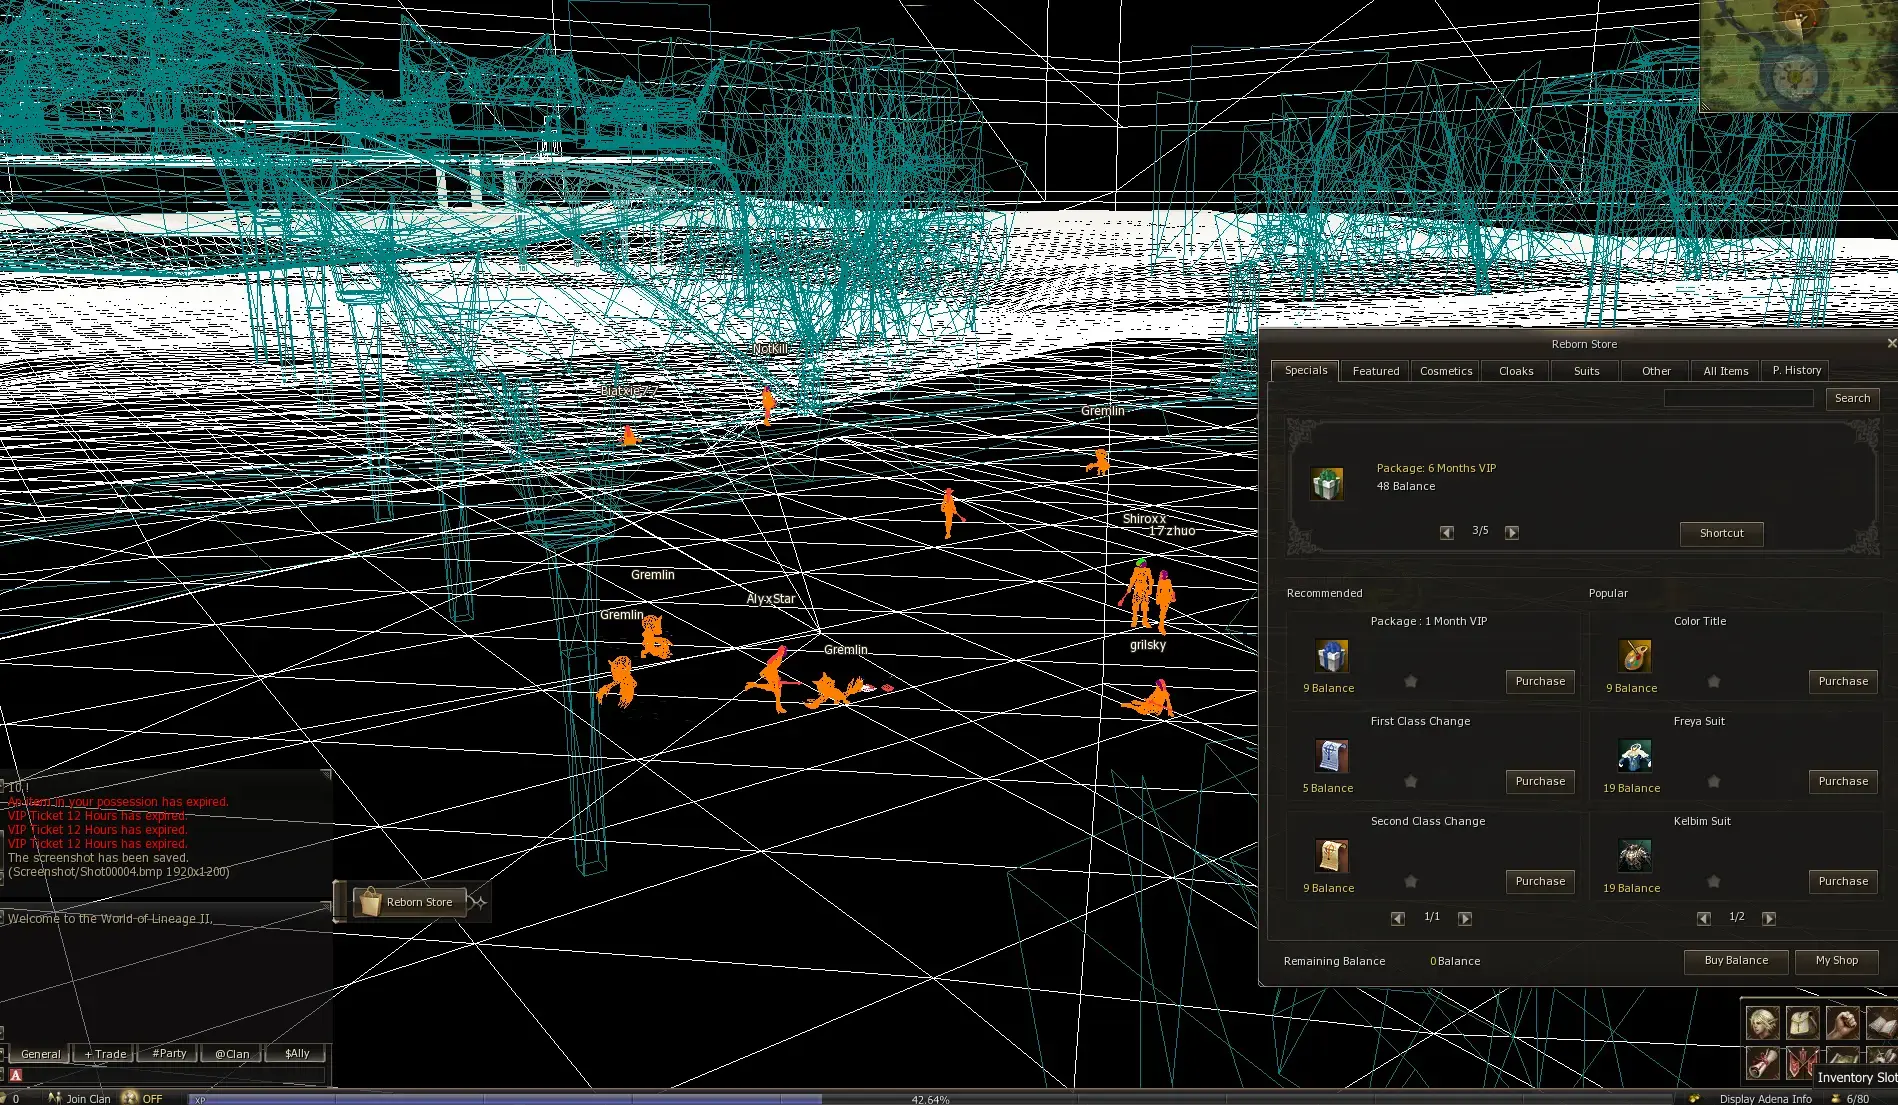The width and height of the screenshot is (1898, 1105).
Task: Open the P. History tab
Action: click(x=1796, y=371)
